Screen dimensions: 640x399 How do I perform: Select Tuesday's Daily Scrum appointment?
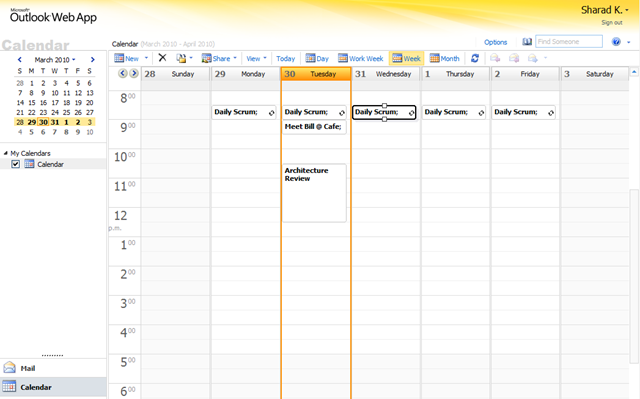tap(314, 112)
